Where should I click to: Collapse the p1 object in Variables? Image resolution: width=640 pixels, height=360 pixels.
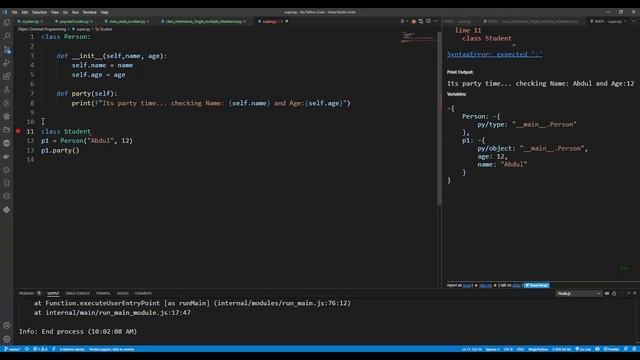click(480, 140)
